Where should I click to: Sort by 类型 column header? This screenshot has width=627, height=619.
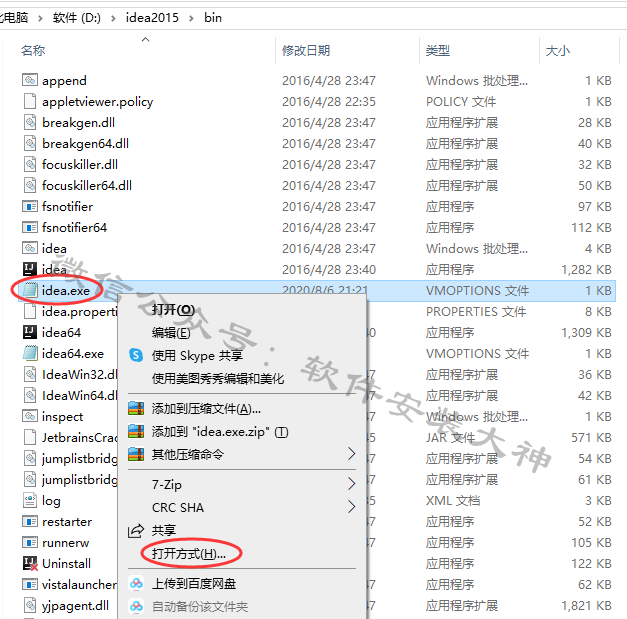click(x=438, y=50)
